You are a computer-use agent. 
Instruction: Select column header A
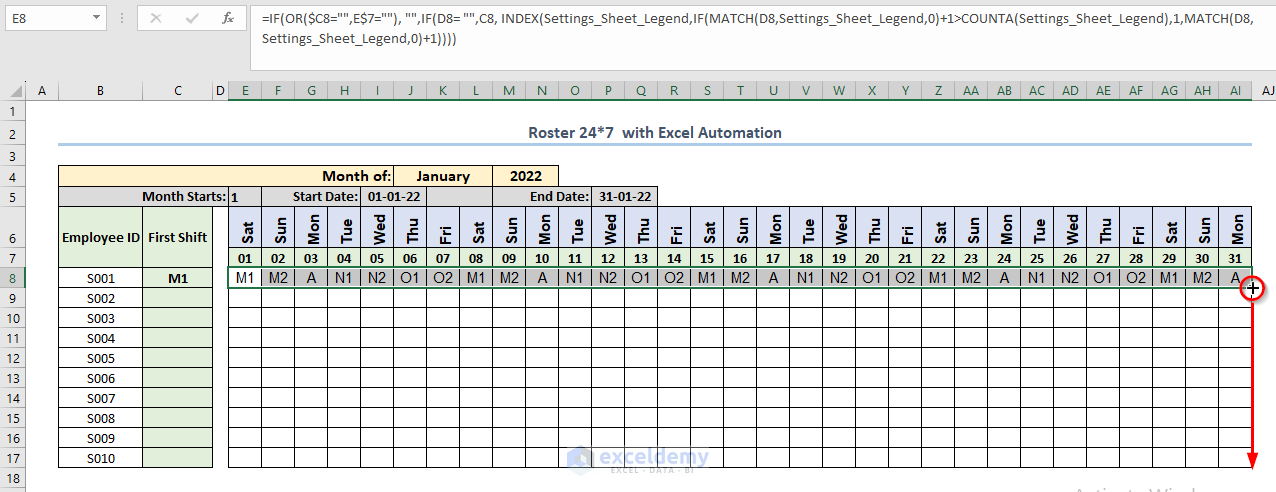42,91
